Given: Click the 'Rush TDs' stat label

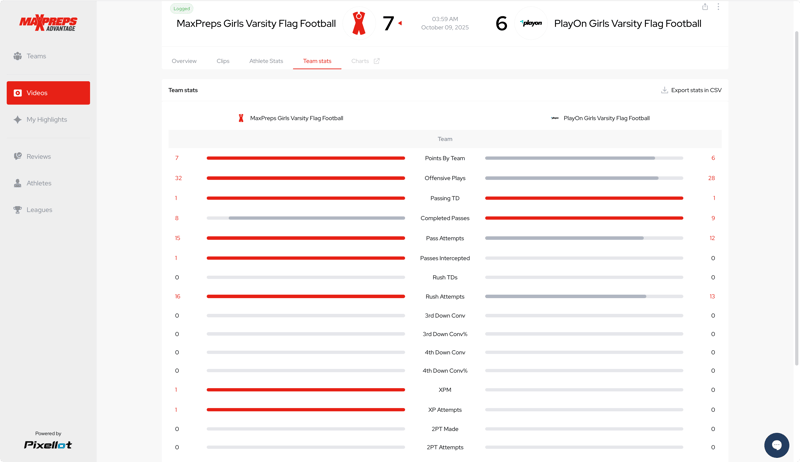Looking at the screenshot, I should pos(445,277).
